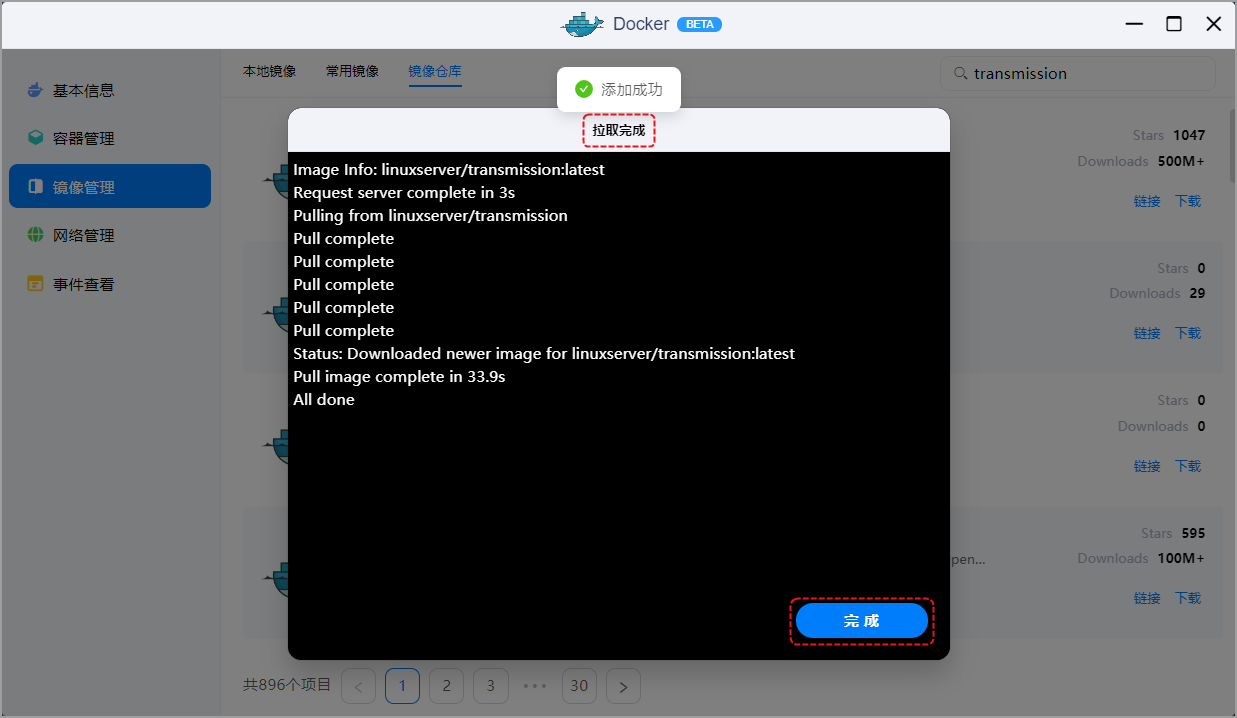Click the next page arrow
Screen dimensions: 1237x718
(623, 686)
